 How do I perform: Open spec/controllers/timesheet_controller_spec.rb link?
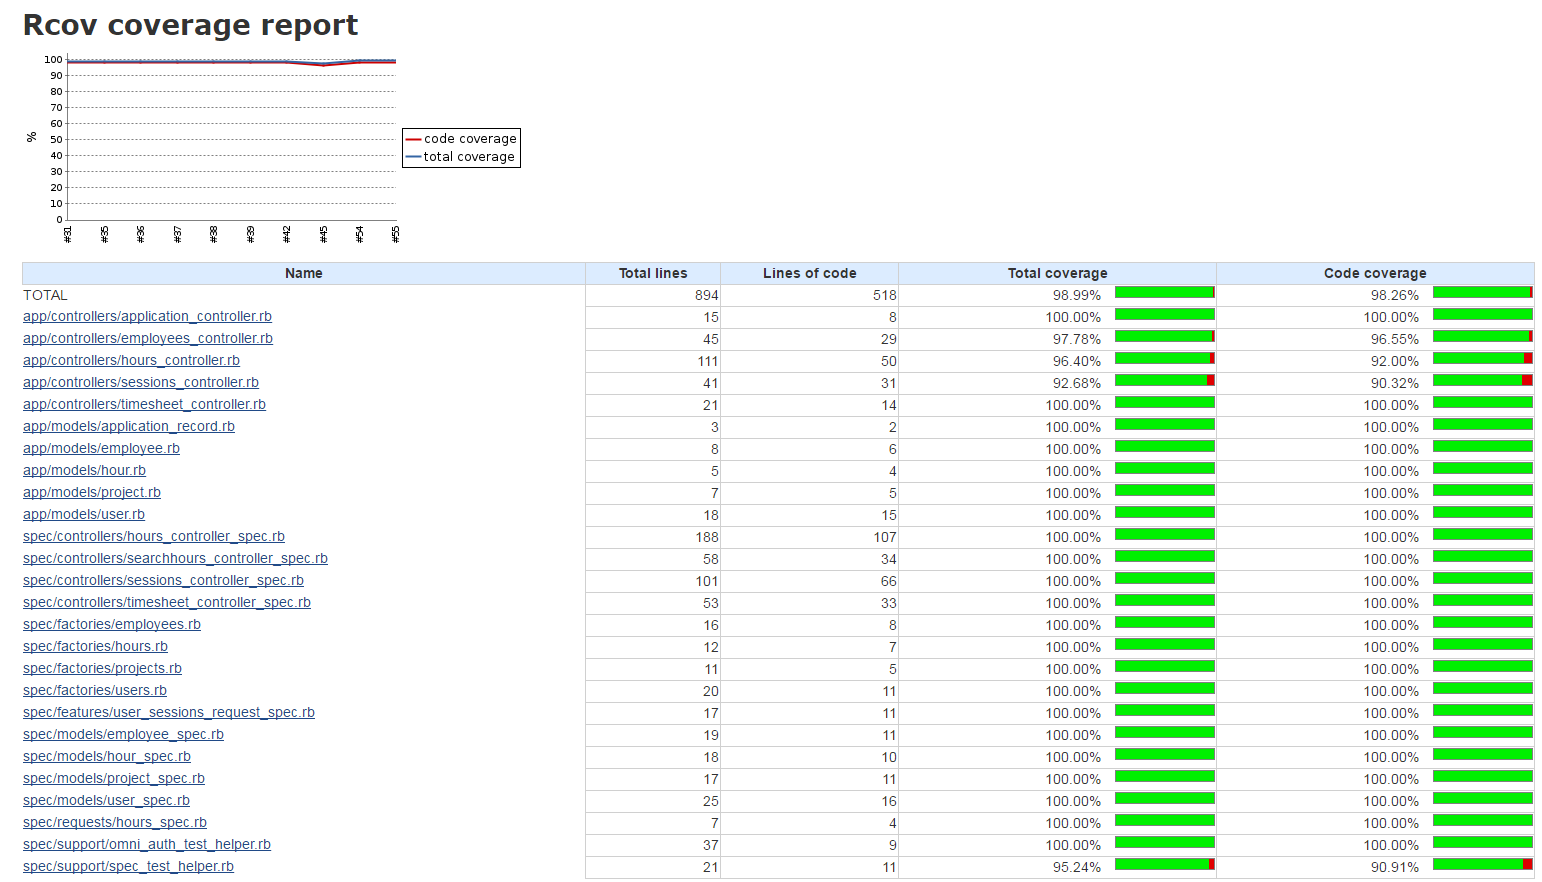[x=167, y=603]
